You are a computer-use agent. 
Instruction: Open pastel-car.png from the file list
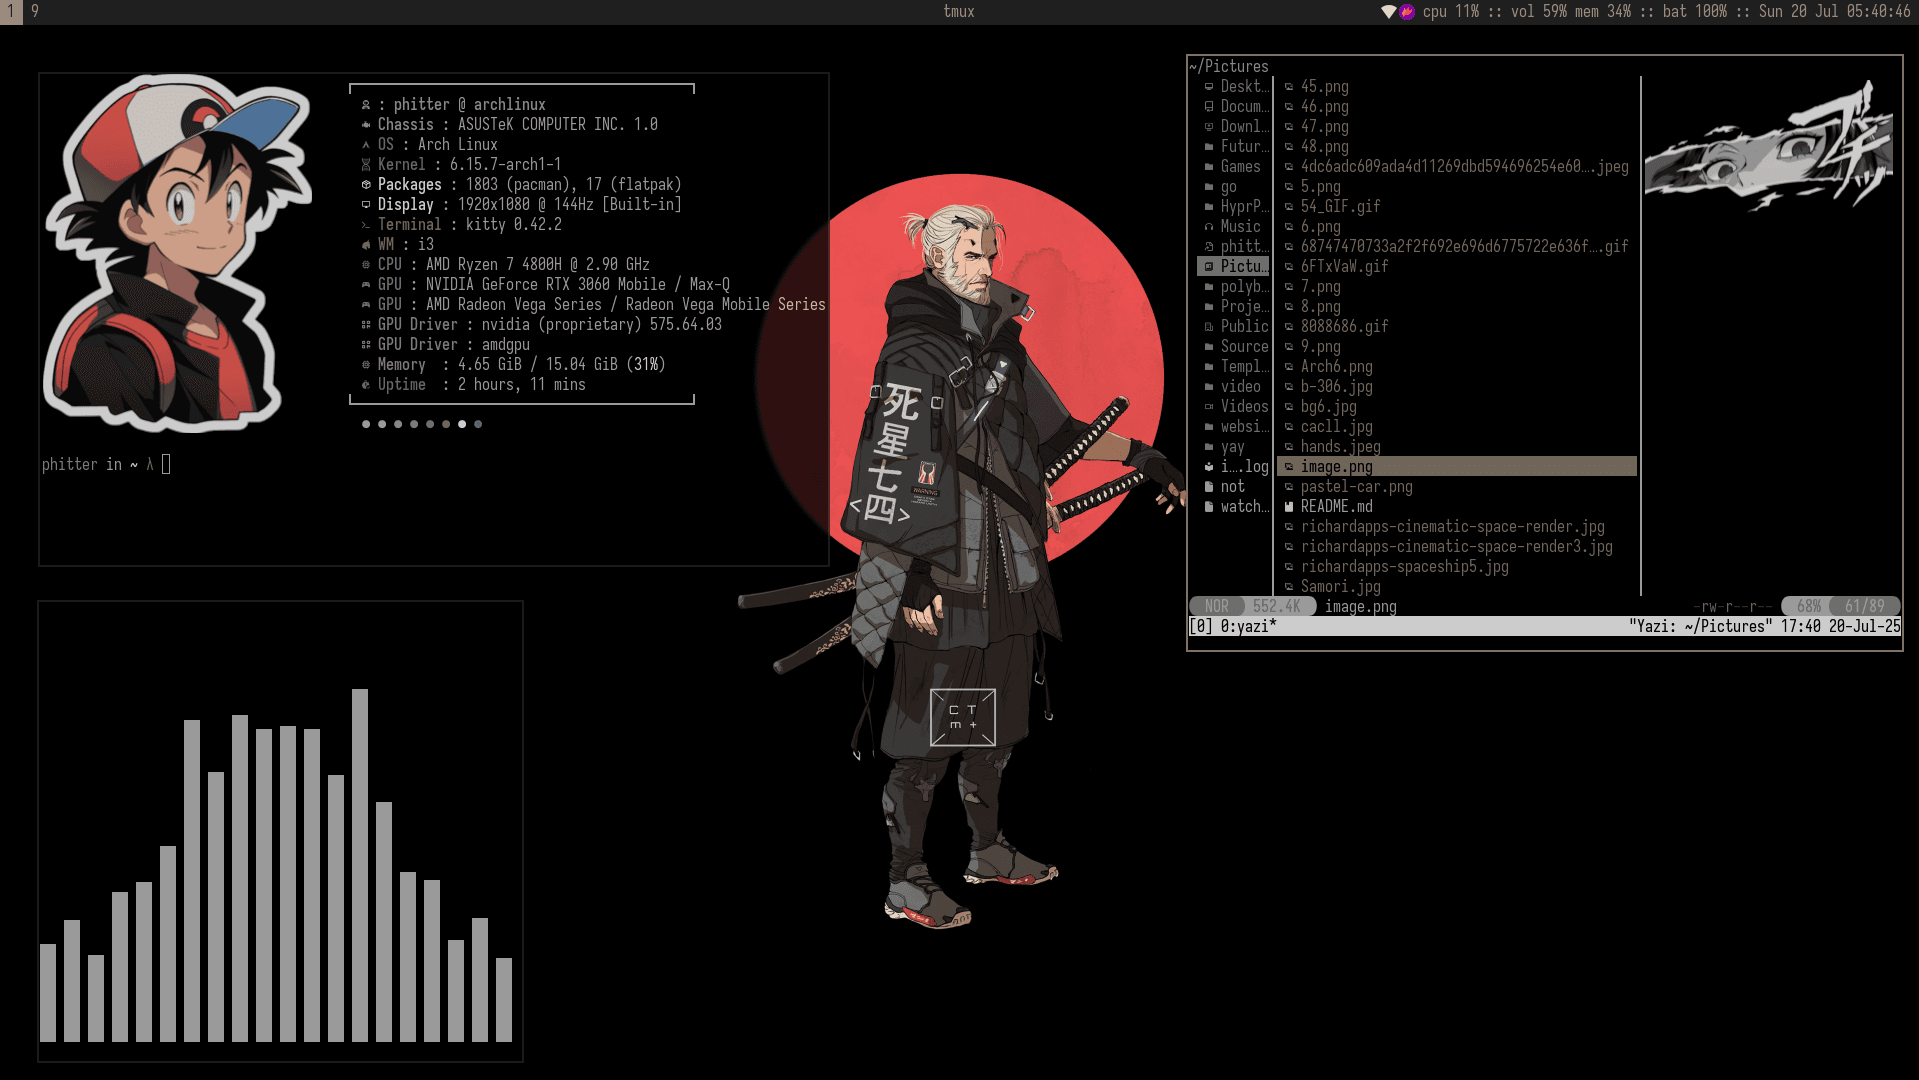tap(1356, 486)
